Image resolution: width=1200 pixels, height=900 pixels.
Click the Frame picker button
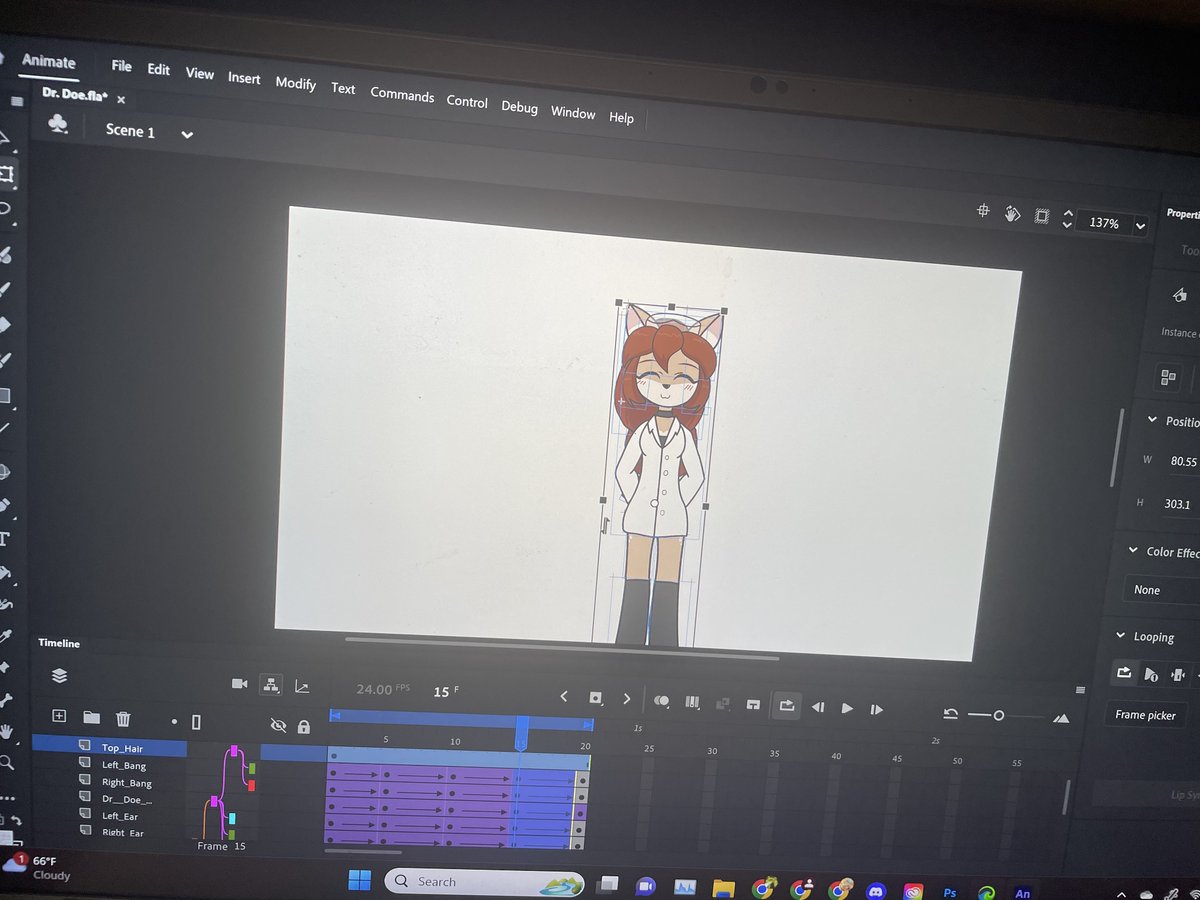coord(1146,715)
